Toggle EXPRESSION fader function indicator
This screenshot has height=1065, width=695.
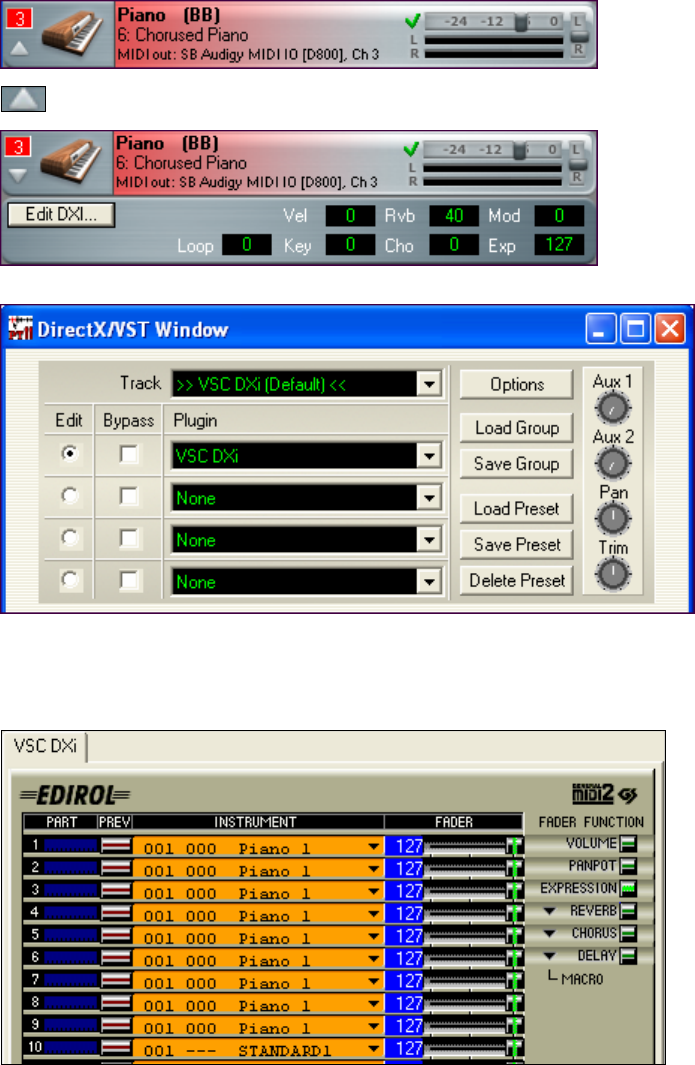pos(628,888)
